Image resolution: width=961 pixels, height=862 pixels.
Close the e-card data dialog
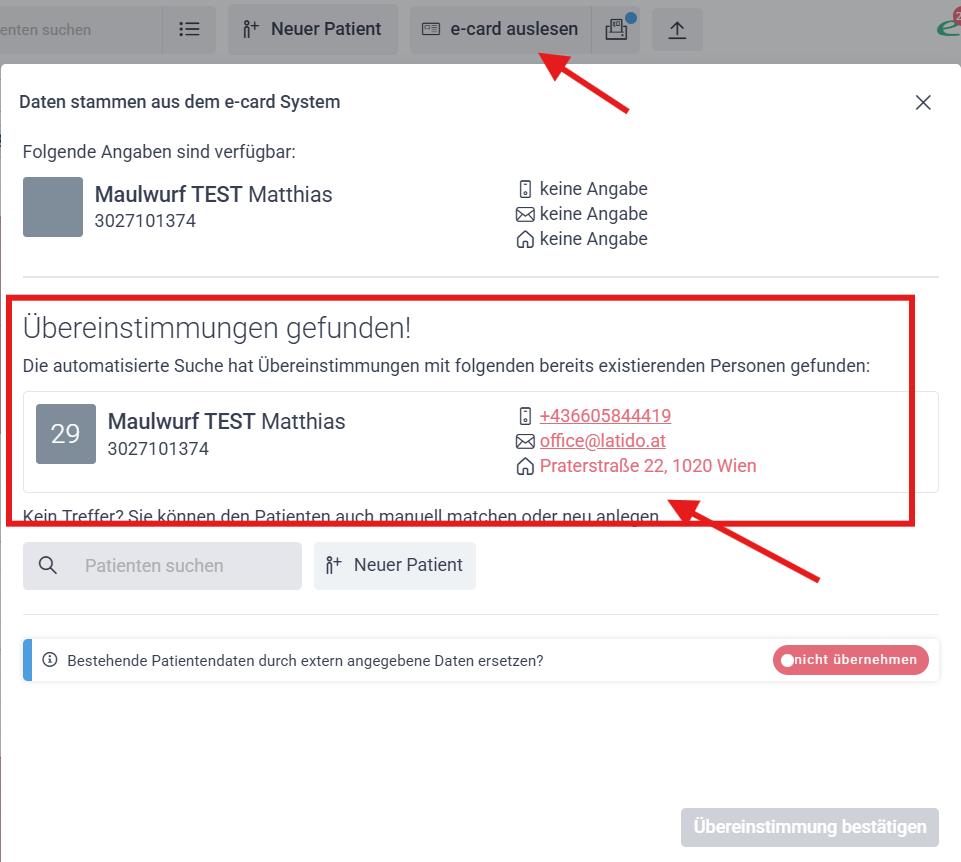[x=923, y=102]
